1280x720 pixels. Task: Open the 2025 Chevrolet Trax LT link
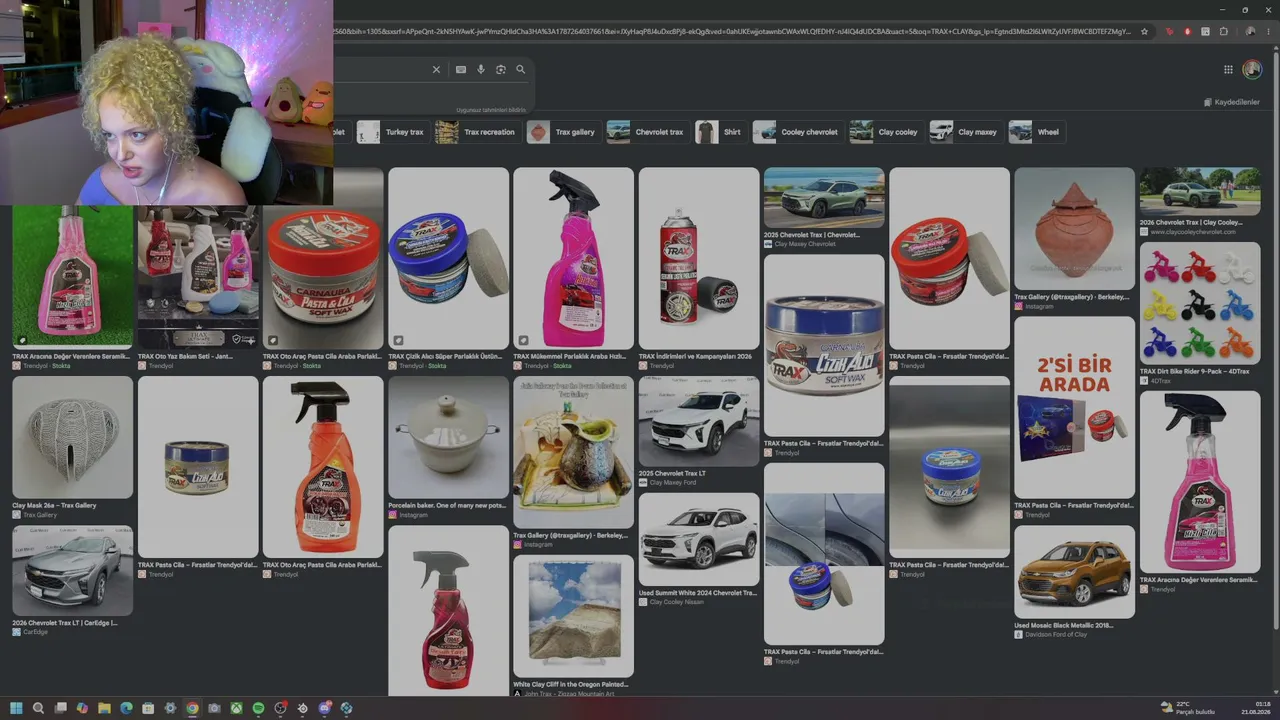672,474
